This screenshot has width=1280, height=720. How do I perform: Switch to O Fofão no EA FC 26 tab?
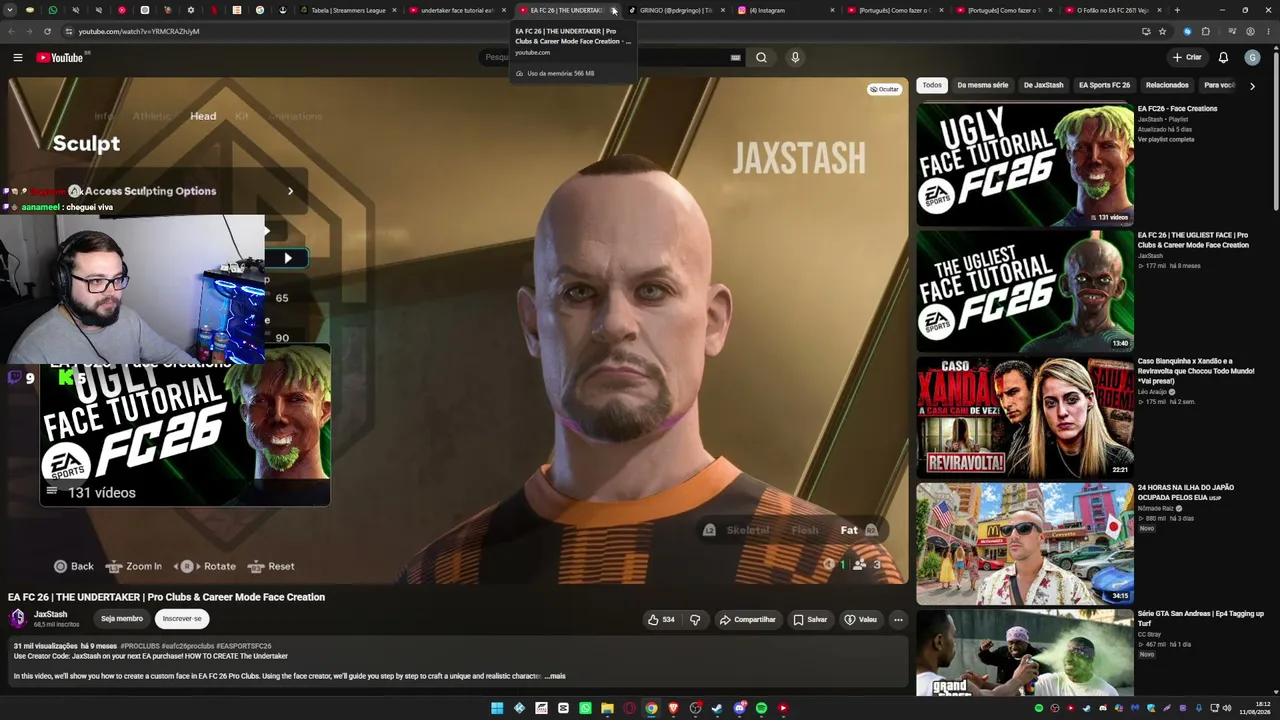[x=1113, y=10]
